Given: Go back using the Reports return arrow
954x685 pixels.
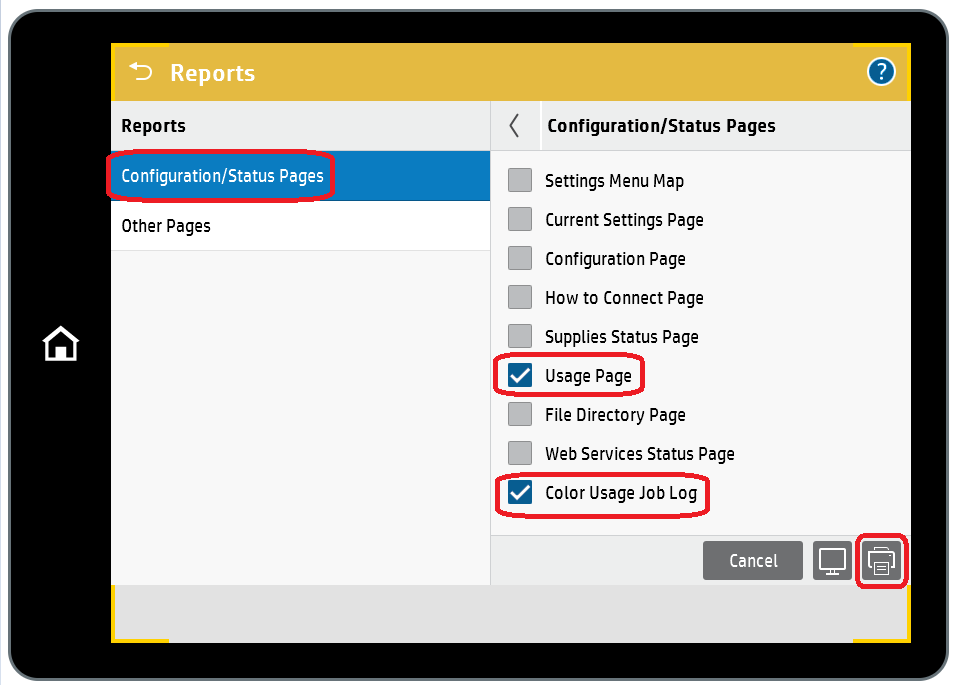Looking at the screenshot, I should pos(141,72).
